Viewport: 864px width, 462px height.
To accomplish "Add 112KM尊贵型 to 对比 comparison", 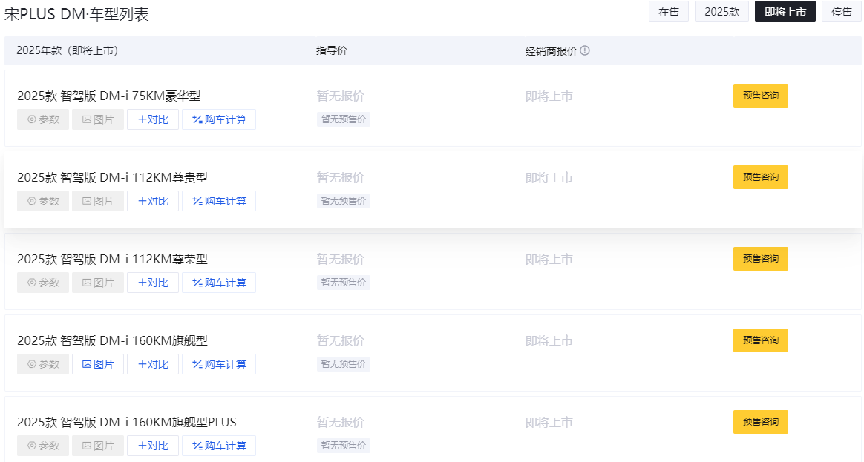I will point(153,201).
